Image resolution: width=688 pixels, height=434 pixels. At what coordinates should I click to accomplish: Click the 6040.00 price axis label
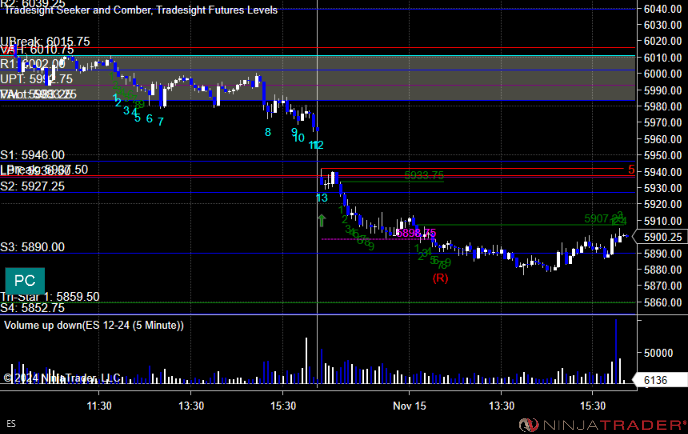point(663,9)
